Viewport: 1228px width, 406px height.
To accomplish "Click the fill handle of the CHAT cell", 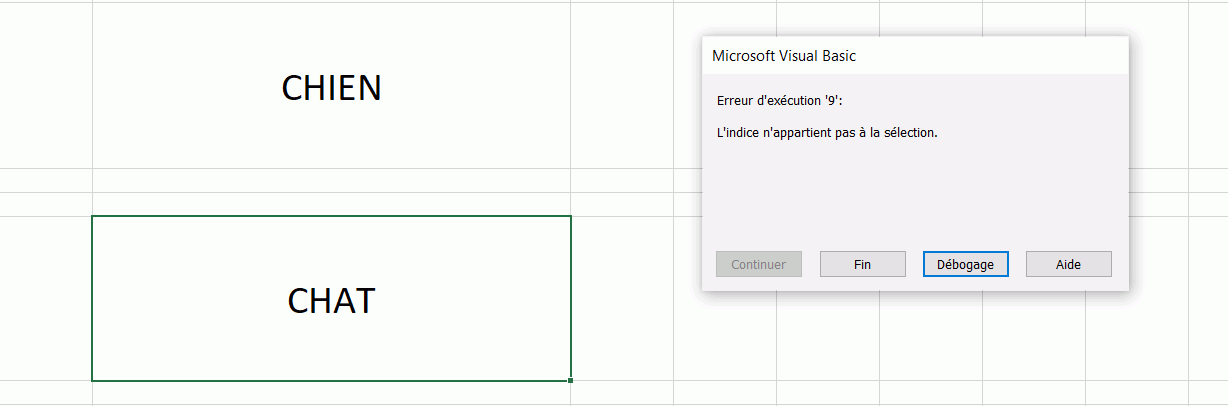I will pos(571,381).
